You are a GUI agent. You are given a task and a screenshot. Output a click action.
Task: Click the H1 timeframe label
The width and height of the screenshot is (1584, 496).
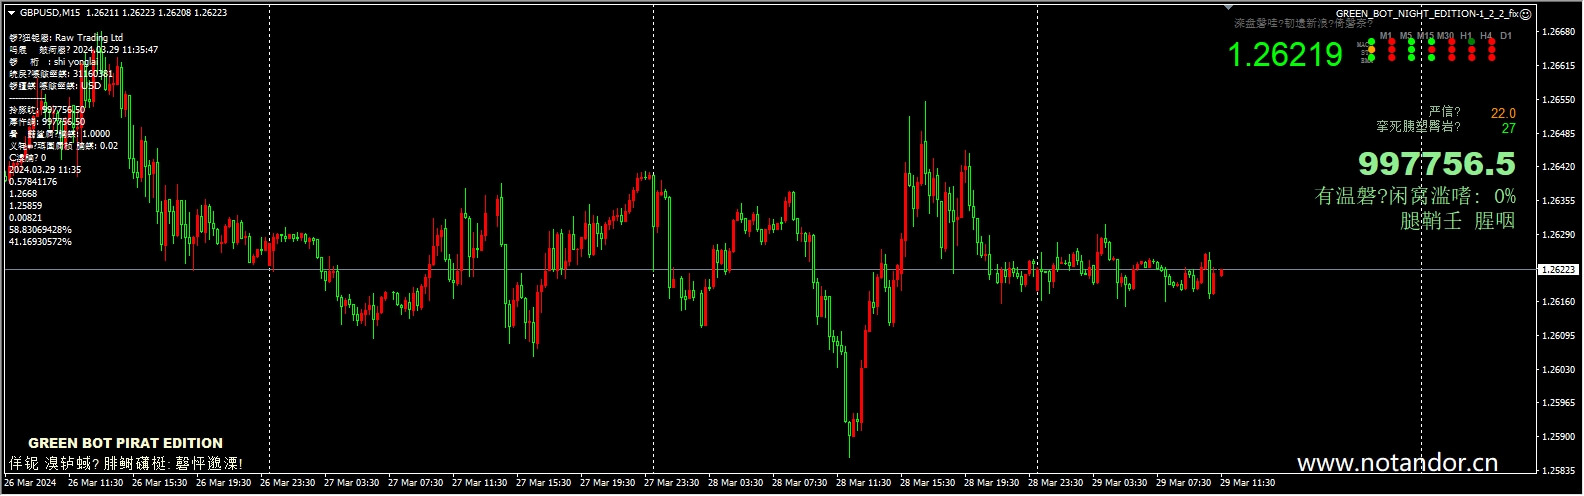tap(1466, 36)
